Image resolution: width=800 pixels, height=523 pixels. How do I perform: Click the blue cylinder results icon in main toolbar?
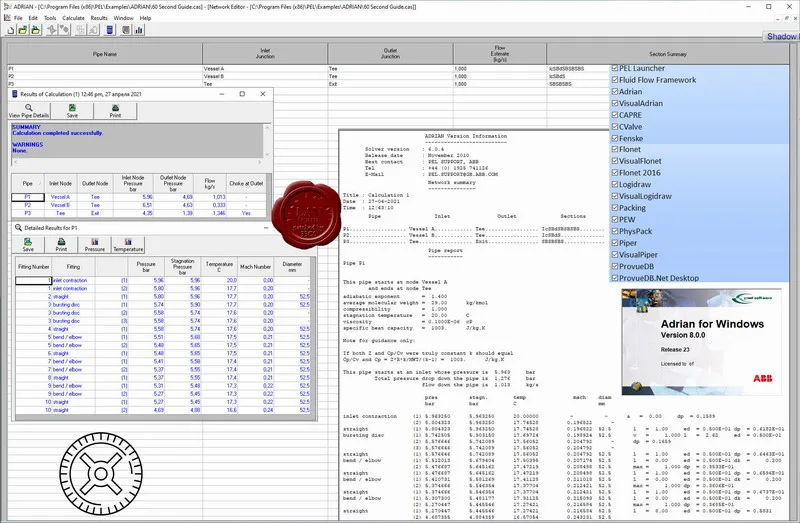tap(109, 31)
